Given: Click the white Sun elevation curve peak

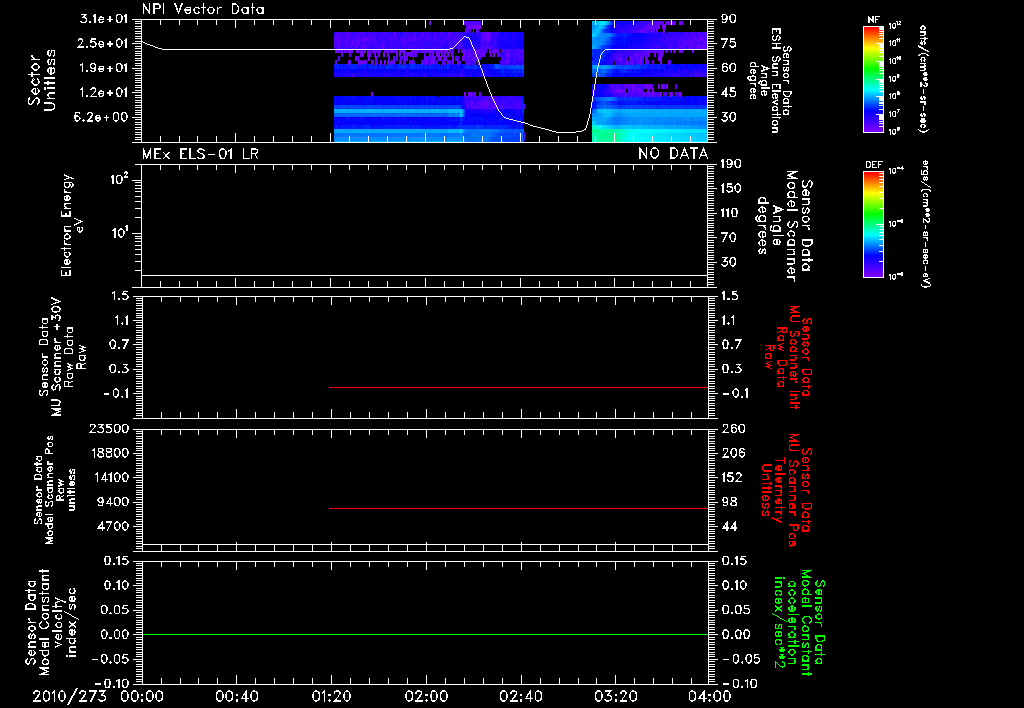Looking at the screenshot, I should [x=466, y=37].
